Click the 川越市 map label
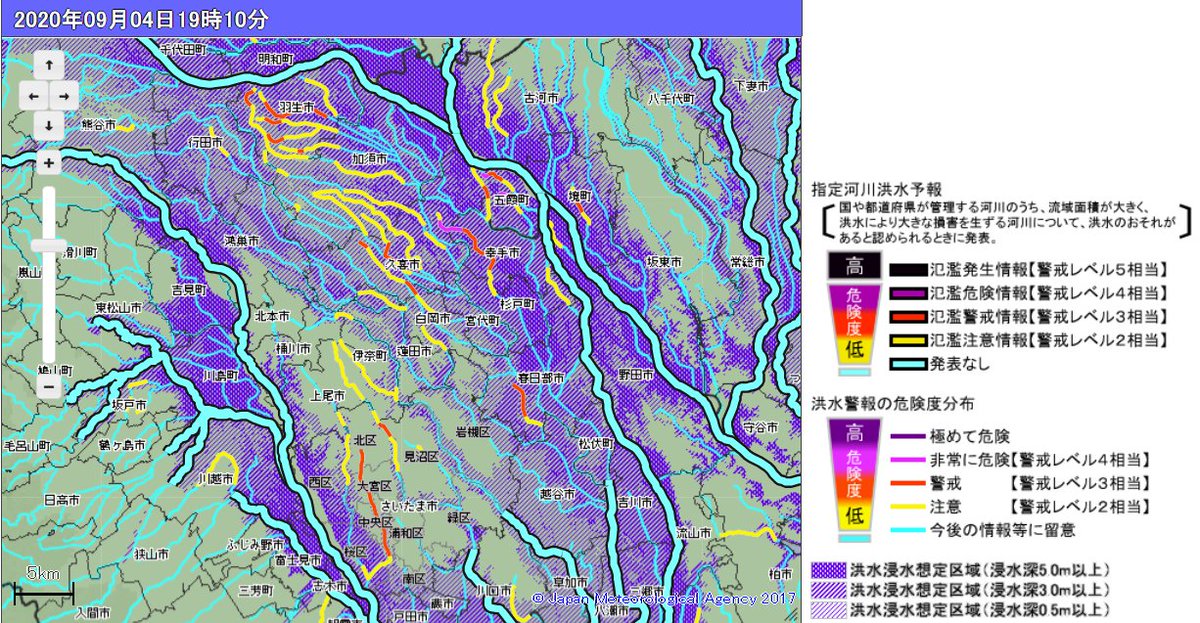Screen dimensions: 1200x623 pos(215,480)
